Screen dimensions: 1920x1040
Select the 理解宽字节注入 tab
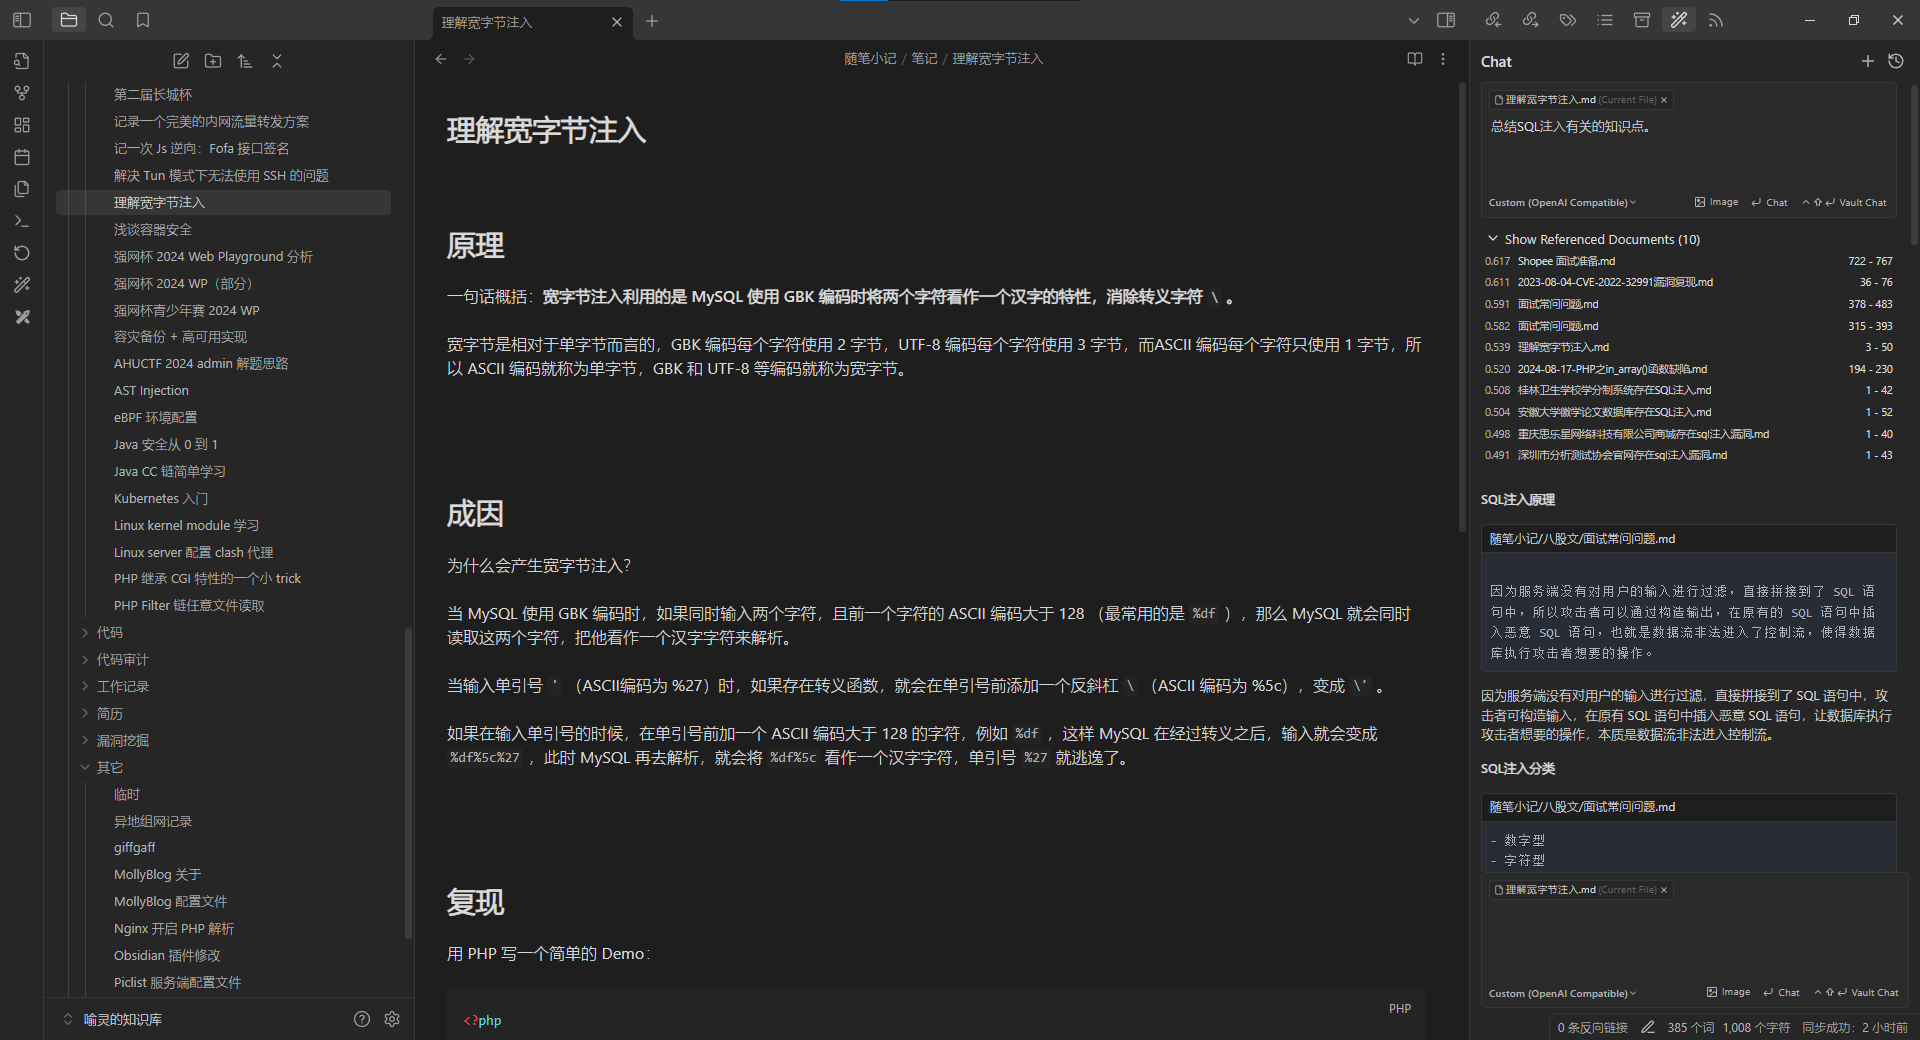(x=520, y=22)
